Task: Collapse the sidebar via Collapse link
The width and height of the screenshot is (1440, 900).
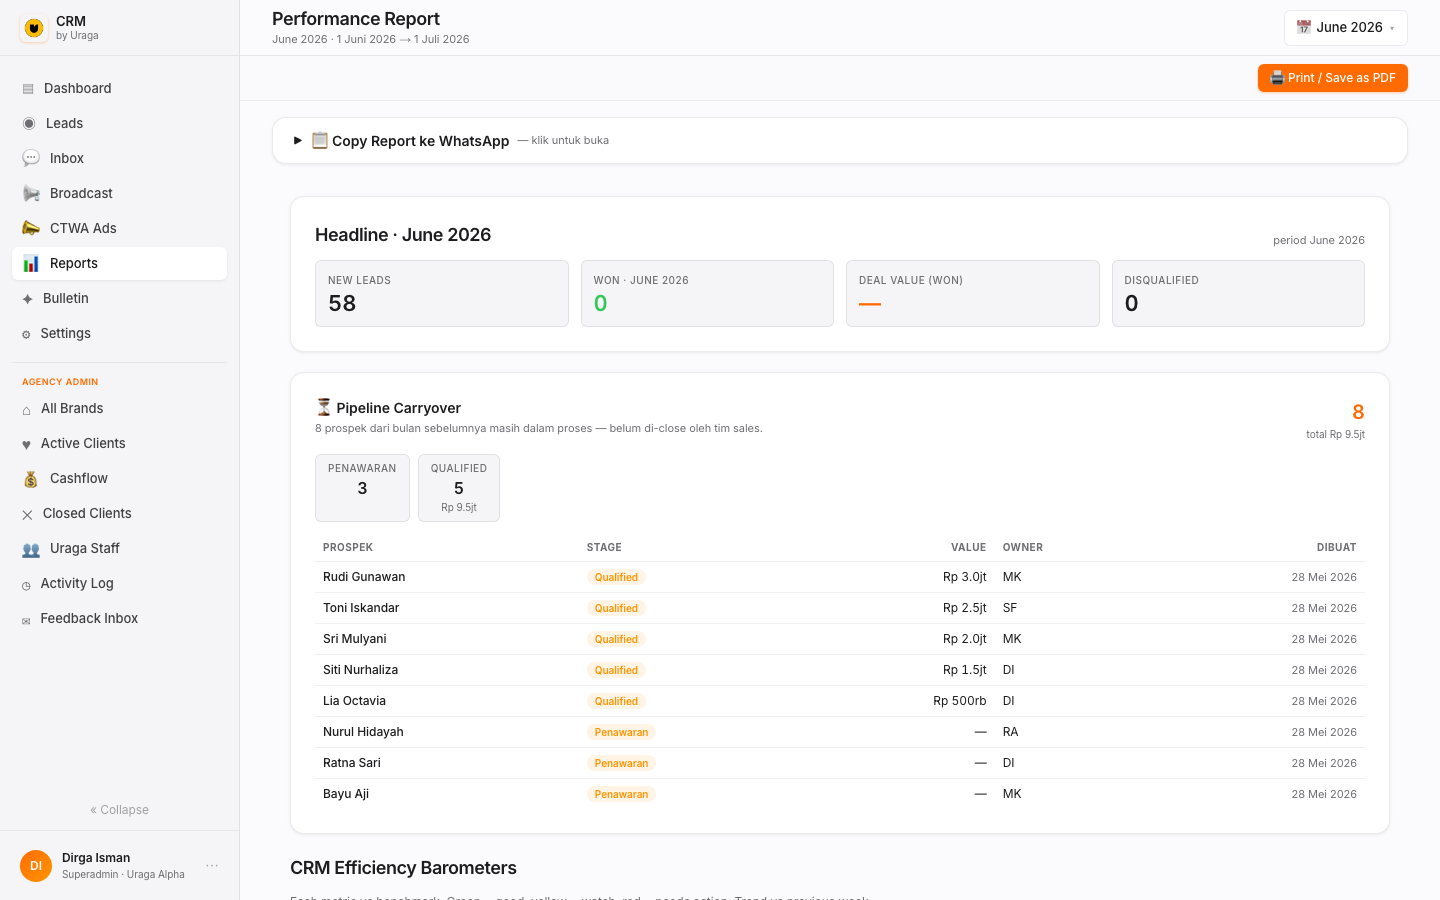Action: click(119, 810)
